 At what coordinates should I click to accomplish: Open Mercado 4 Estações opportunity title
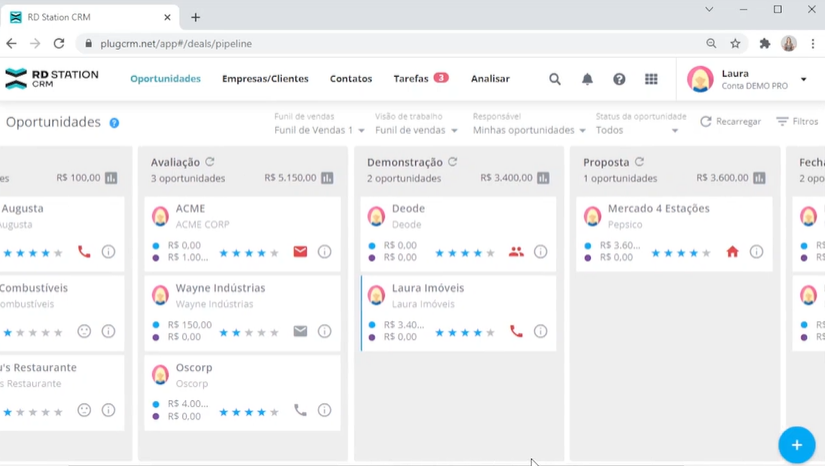coord(659,208)
